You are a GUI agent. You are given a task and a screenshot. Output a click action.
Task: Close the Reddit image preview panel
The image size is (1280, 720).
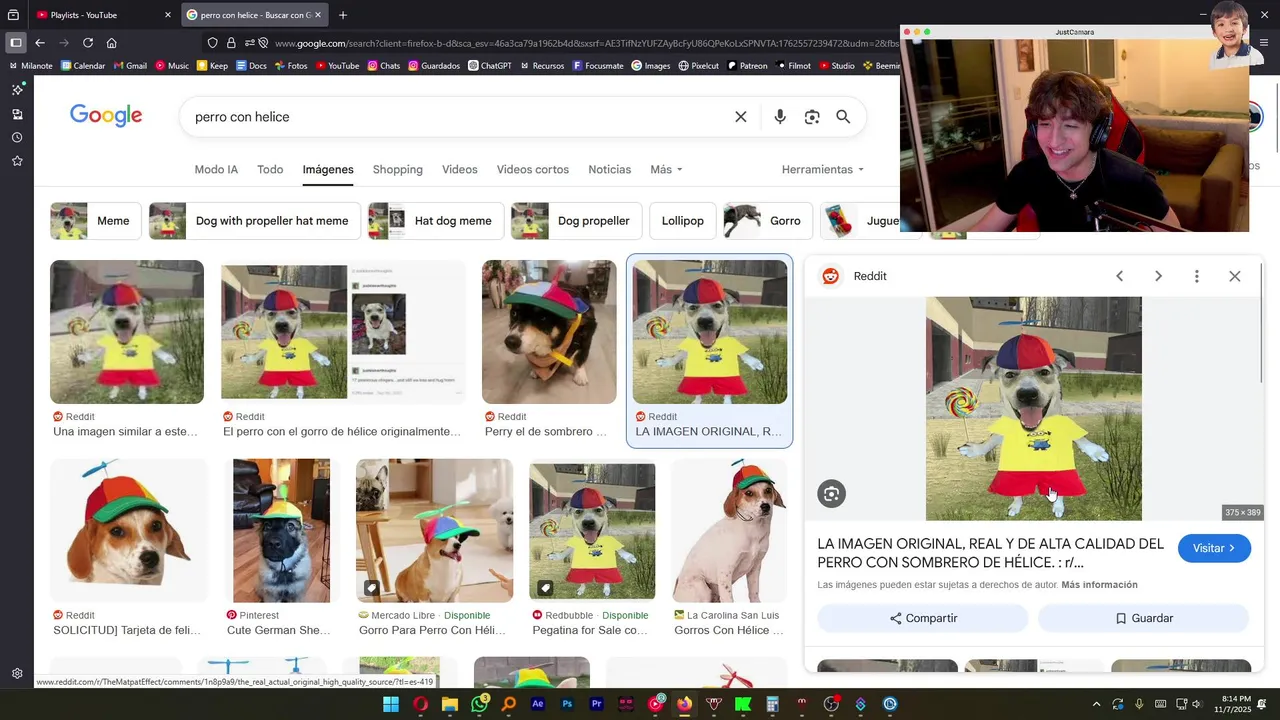pos(1235,276)
